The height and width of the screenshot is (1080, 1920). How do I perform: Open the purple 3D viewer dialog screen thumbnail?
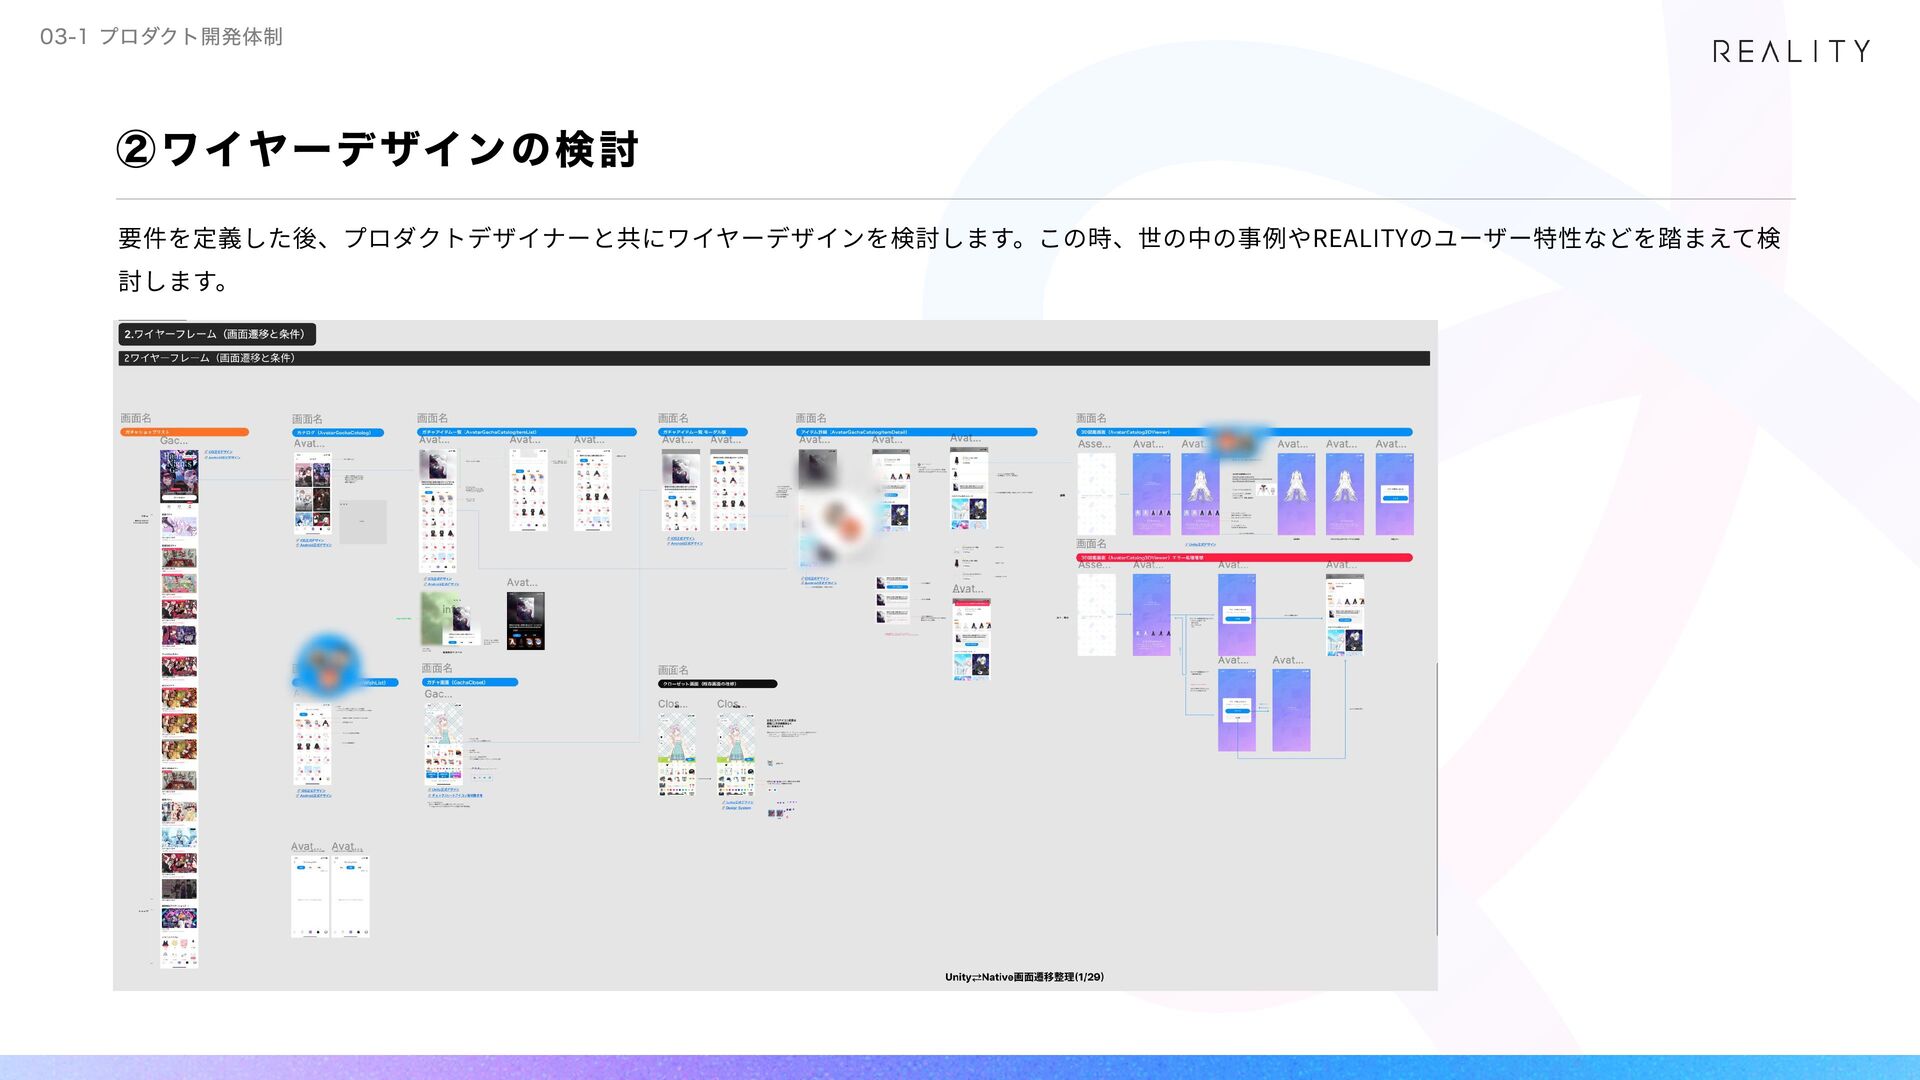(x=1394, y=494)
